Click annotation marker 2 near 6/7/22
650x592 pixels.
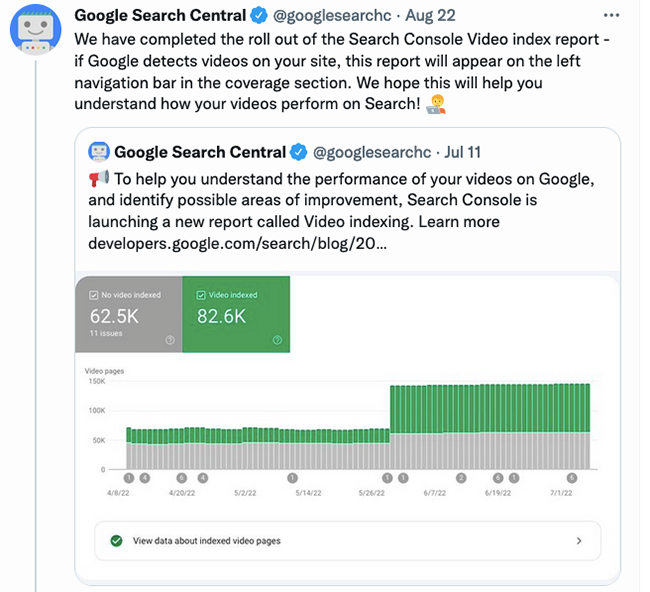pyautogui.click(x=461, y=478)
